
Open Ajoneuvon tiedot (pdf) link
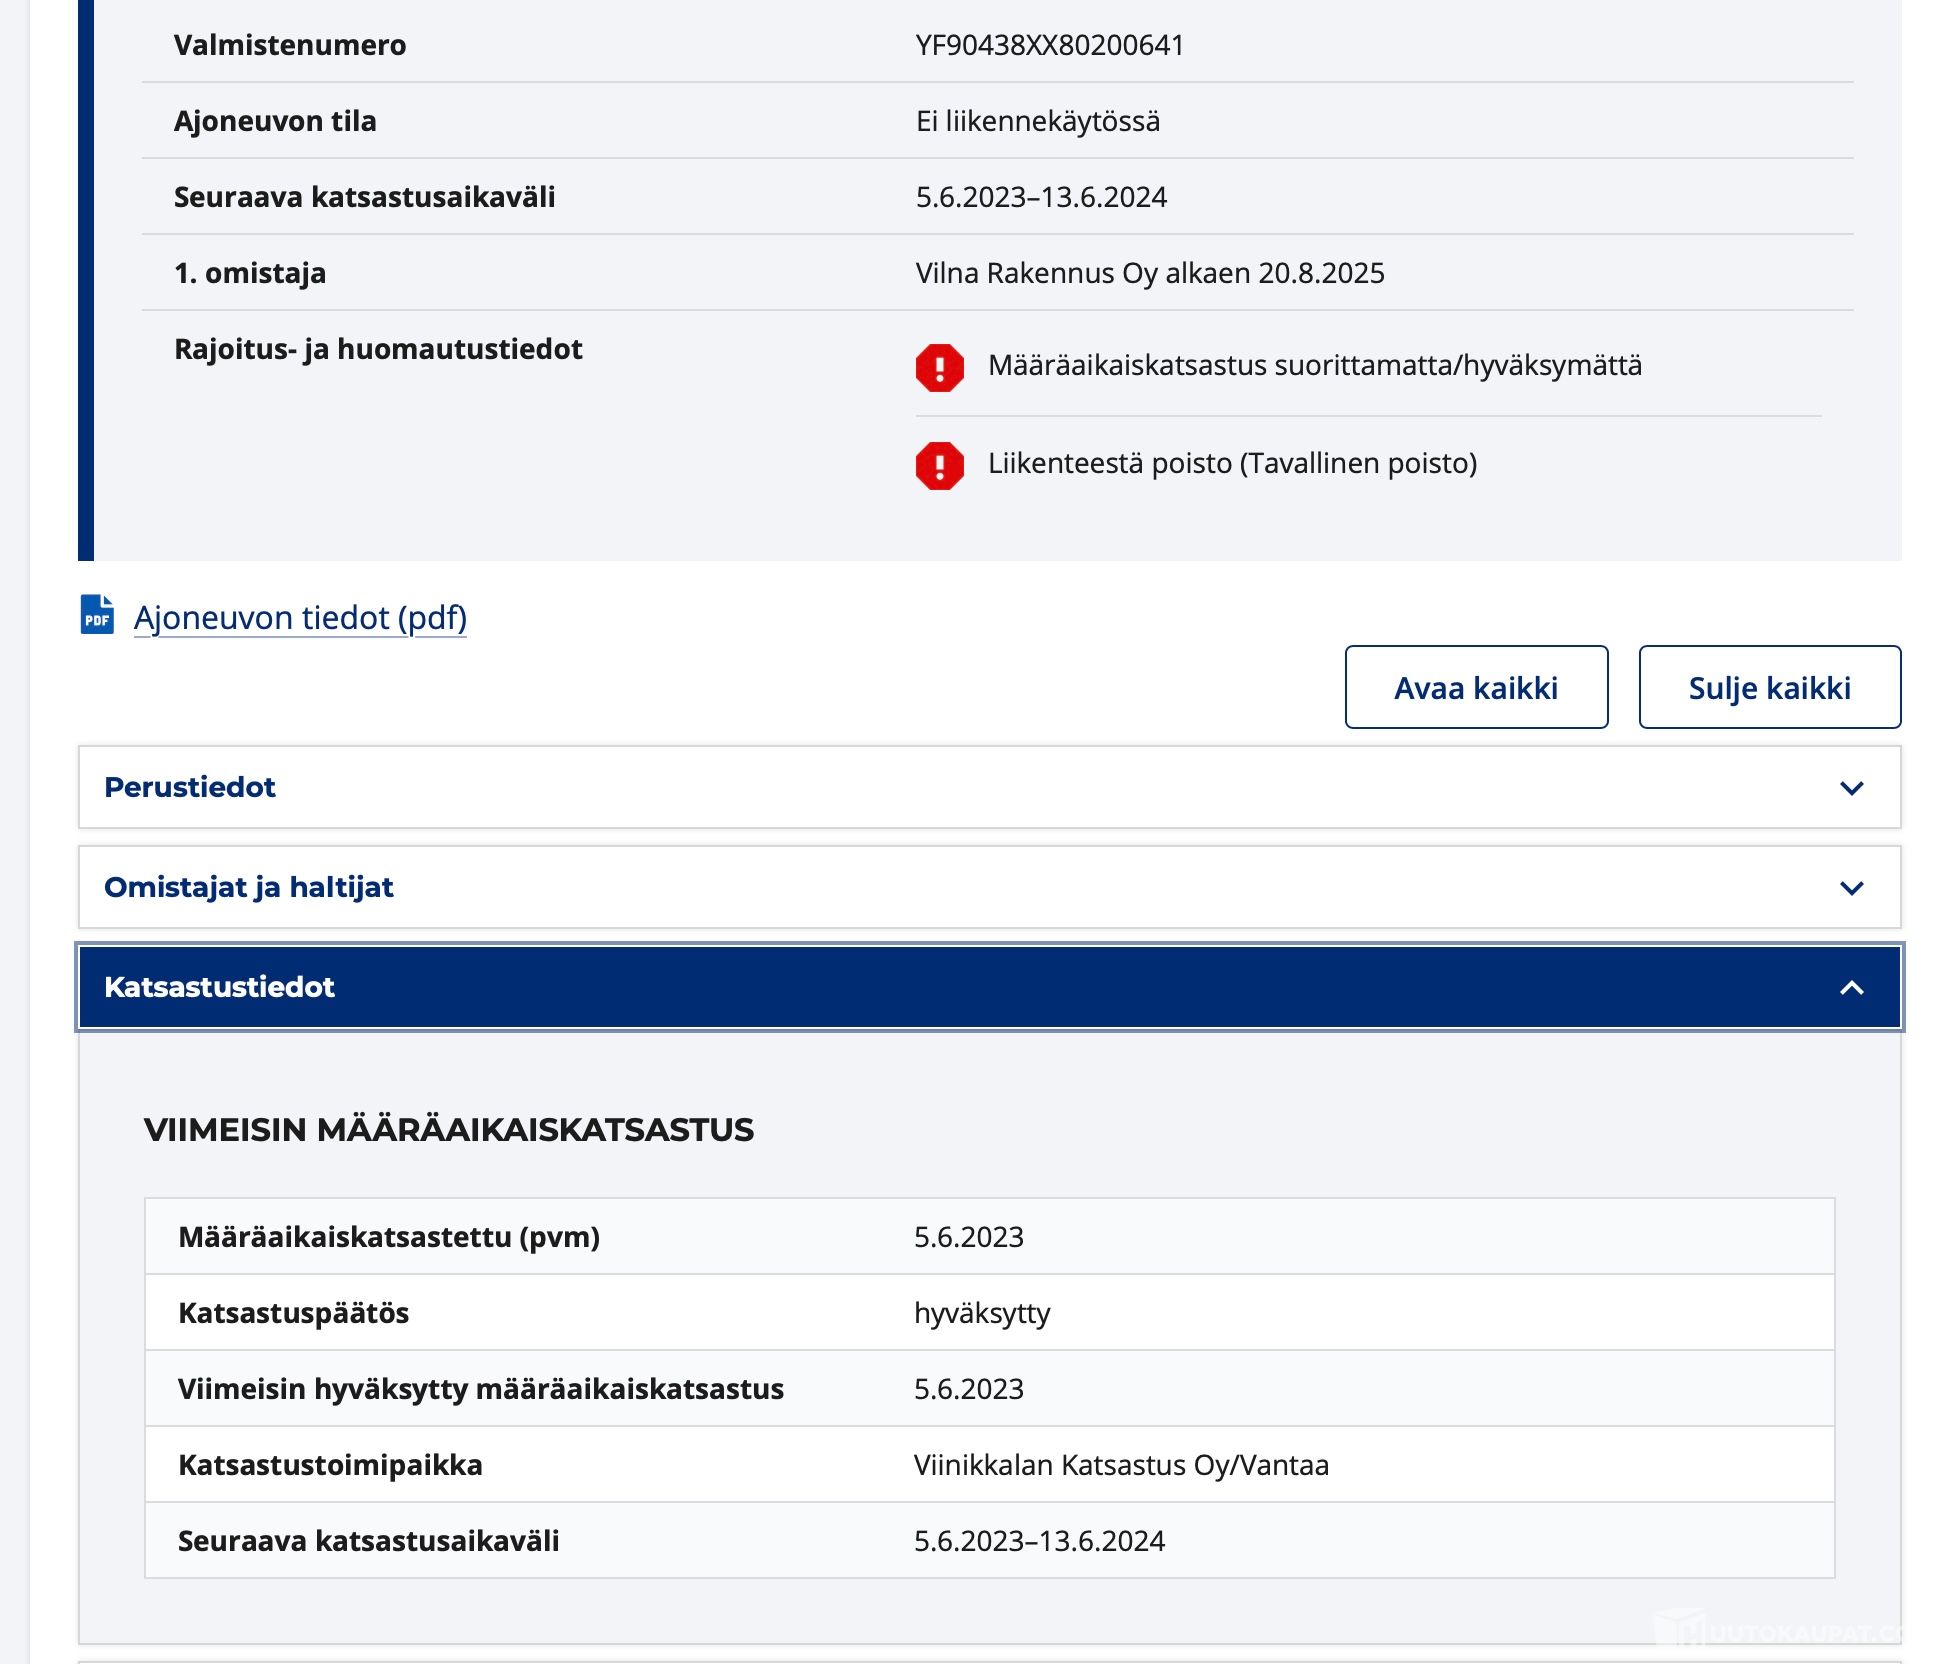coord(300,618)
